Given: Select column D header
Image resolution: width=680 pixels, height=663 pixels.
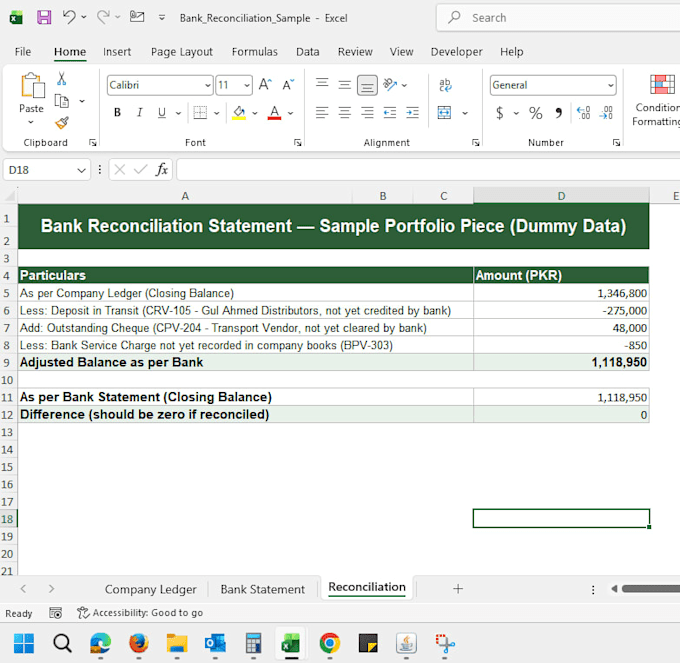Looking at the screenshot, I should pos(561,196).
